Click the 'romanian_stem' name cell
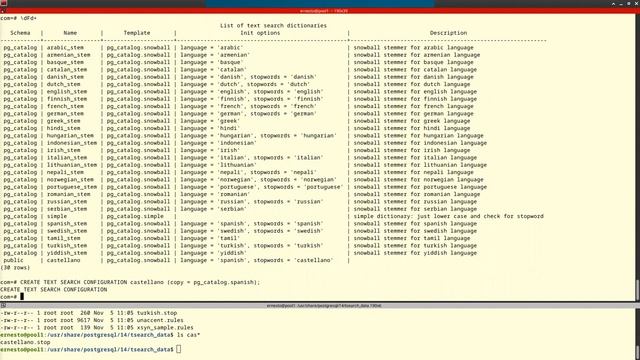This screenshot has width=640, height=360. pos(68,194)
